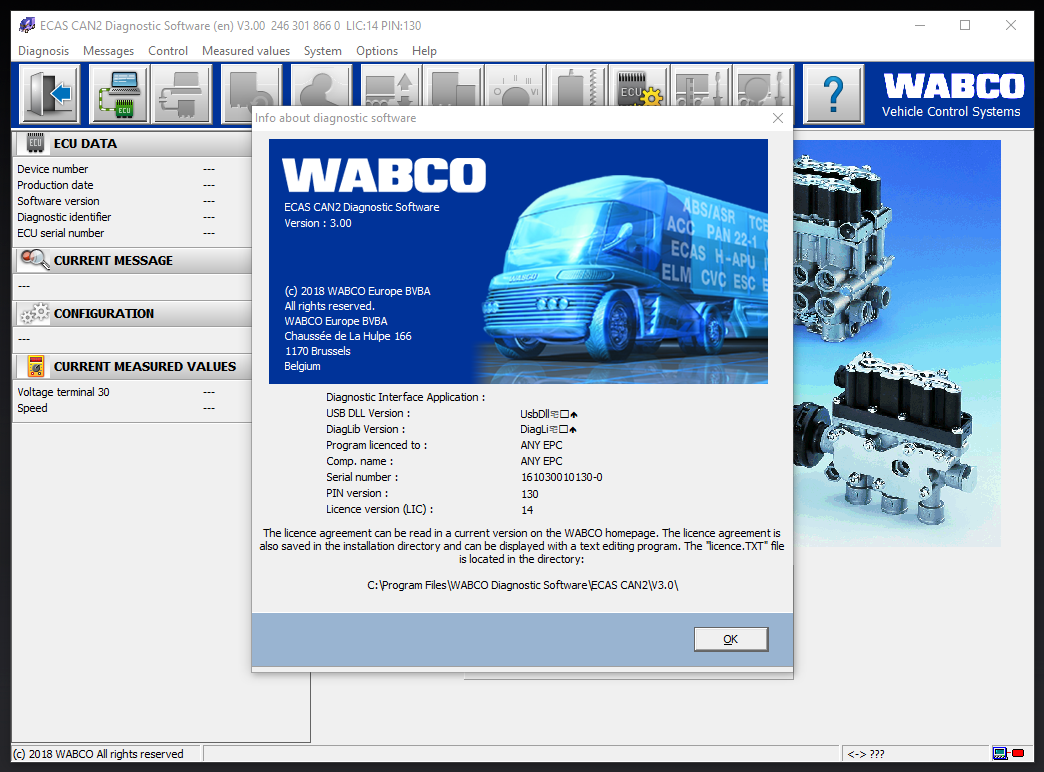The height and width of the screenshot is (772, 1044).
Task: Click the greyed gauge dial toolbar icon
Action: point(515,85)
